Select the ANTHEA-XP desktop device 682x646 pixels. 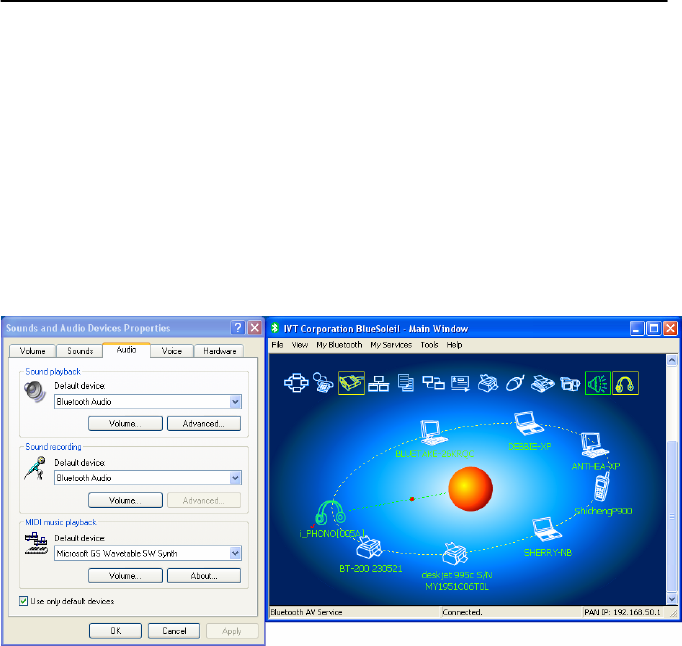[x=595, y=445]
